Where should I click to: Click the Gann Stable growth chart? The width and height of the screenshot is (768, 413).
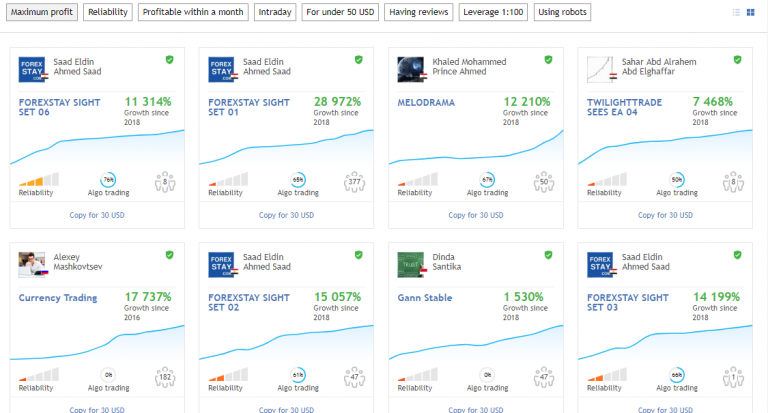(476, 343)
